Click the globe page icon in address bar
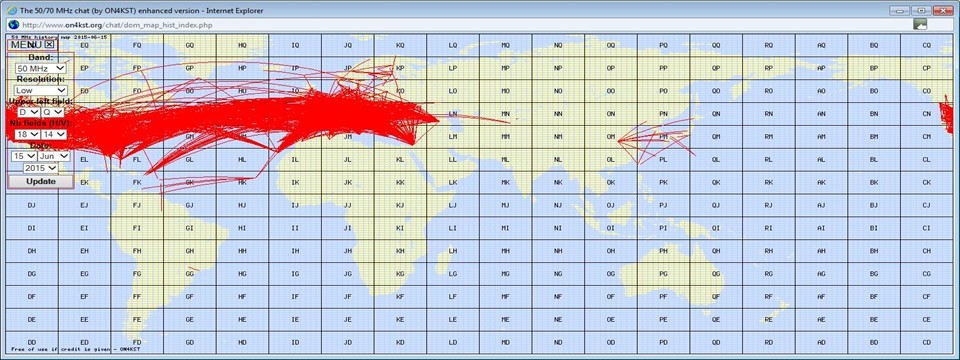Image resolution: width=960 pixels, height=360 pixels. [x=13, y=24]
